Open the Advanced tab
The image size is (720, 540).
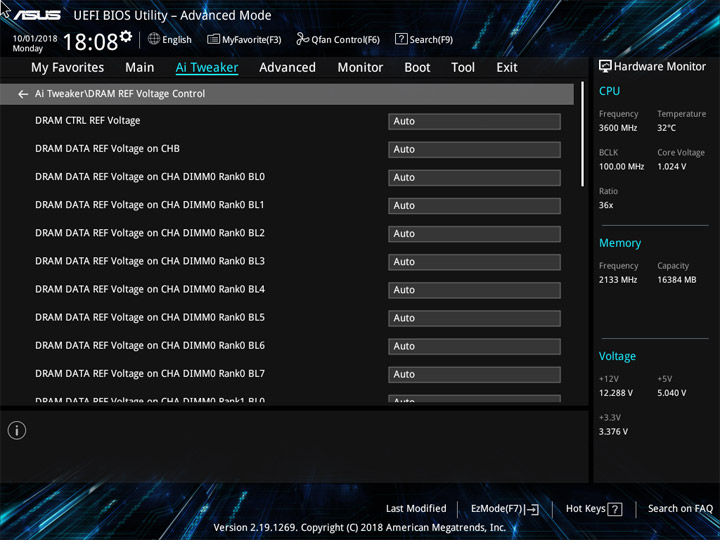287,68
